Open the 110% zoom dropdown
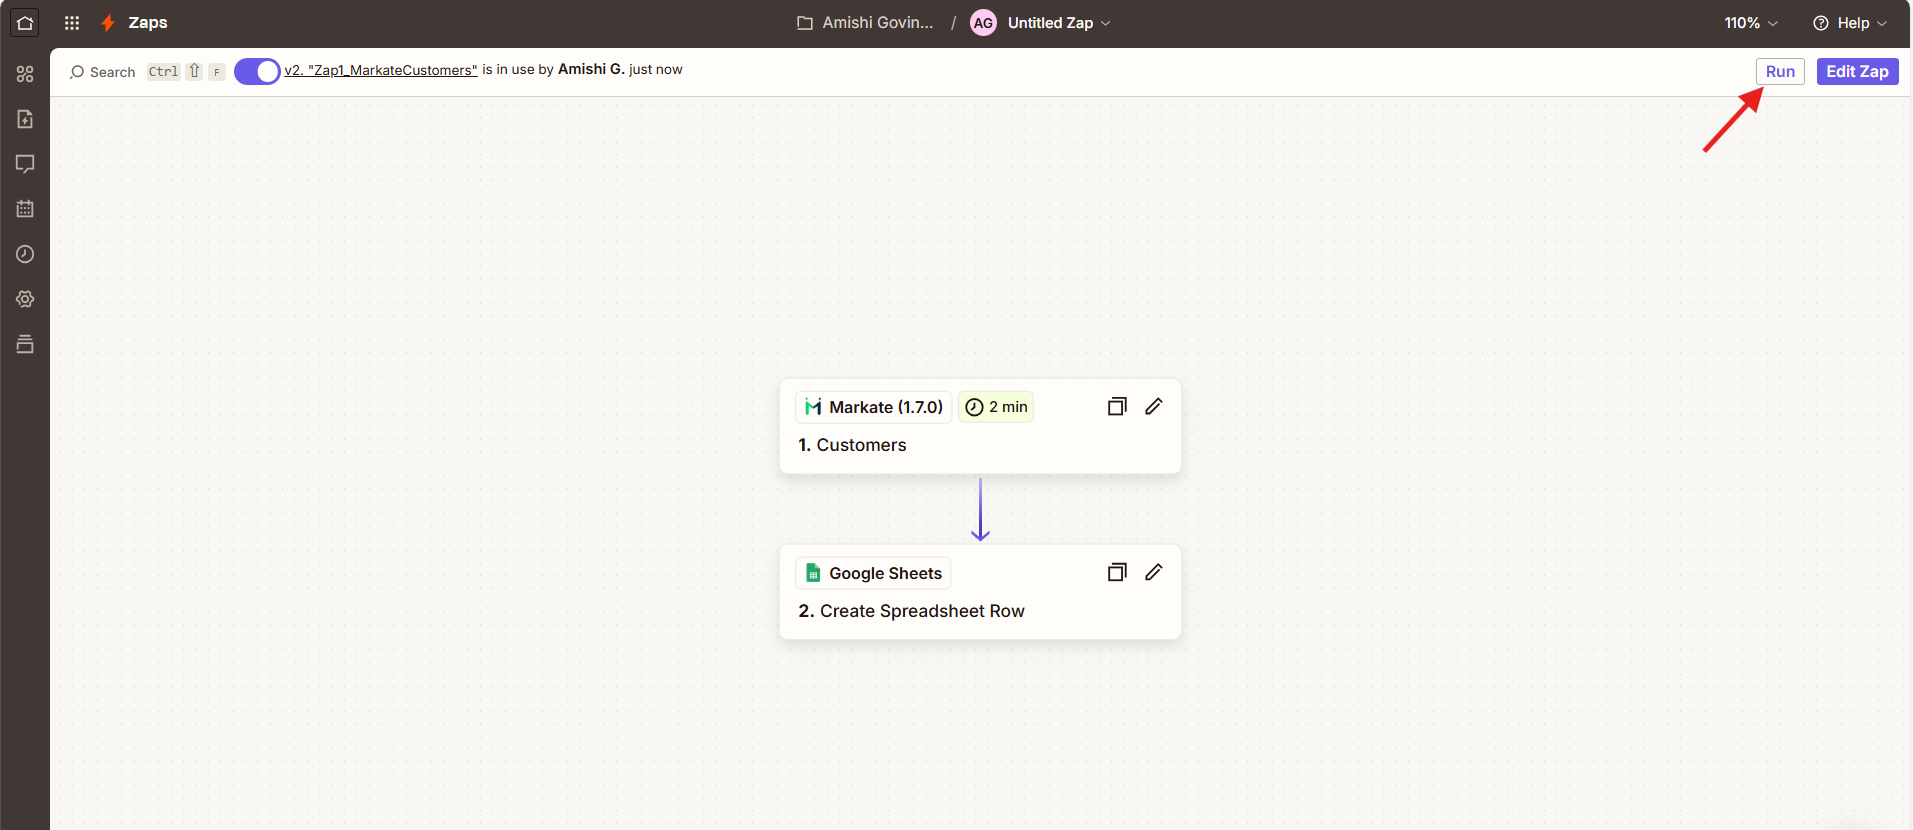This screenshot has width=1913, height=830. 1751,23
